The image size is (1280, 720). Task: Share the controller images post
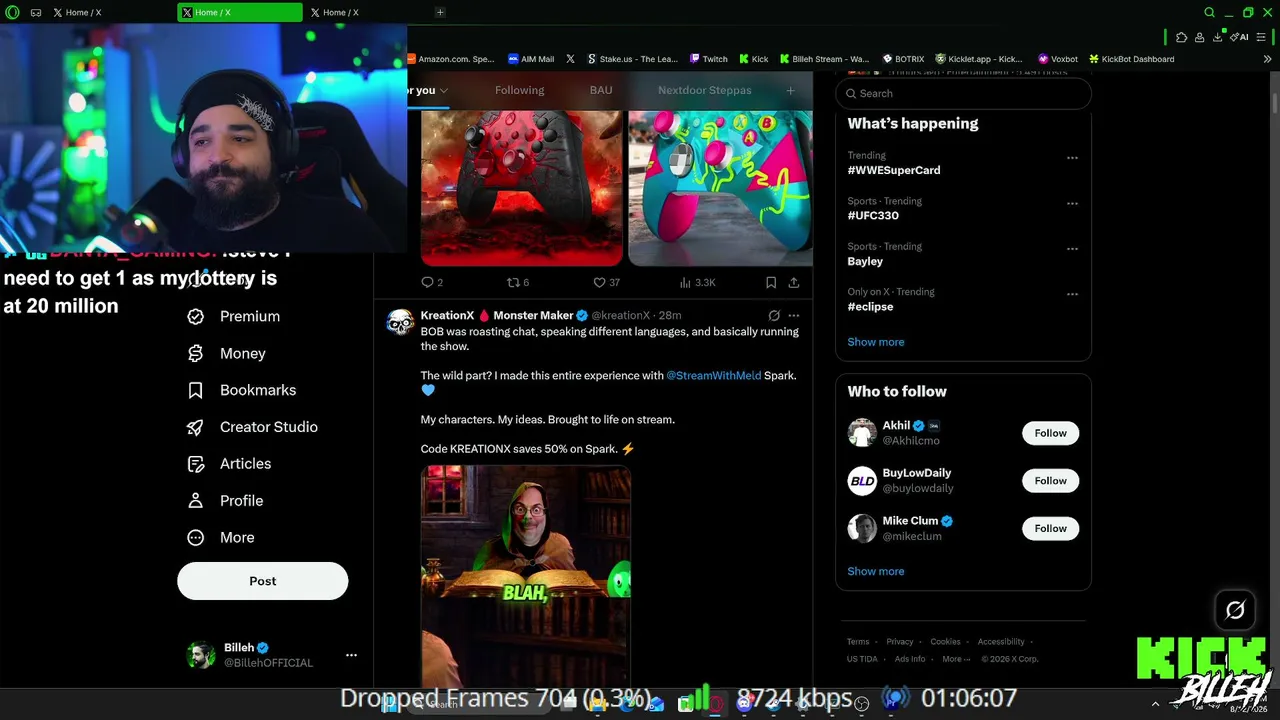tap(794, 283)
